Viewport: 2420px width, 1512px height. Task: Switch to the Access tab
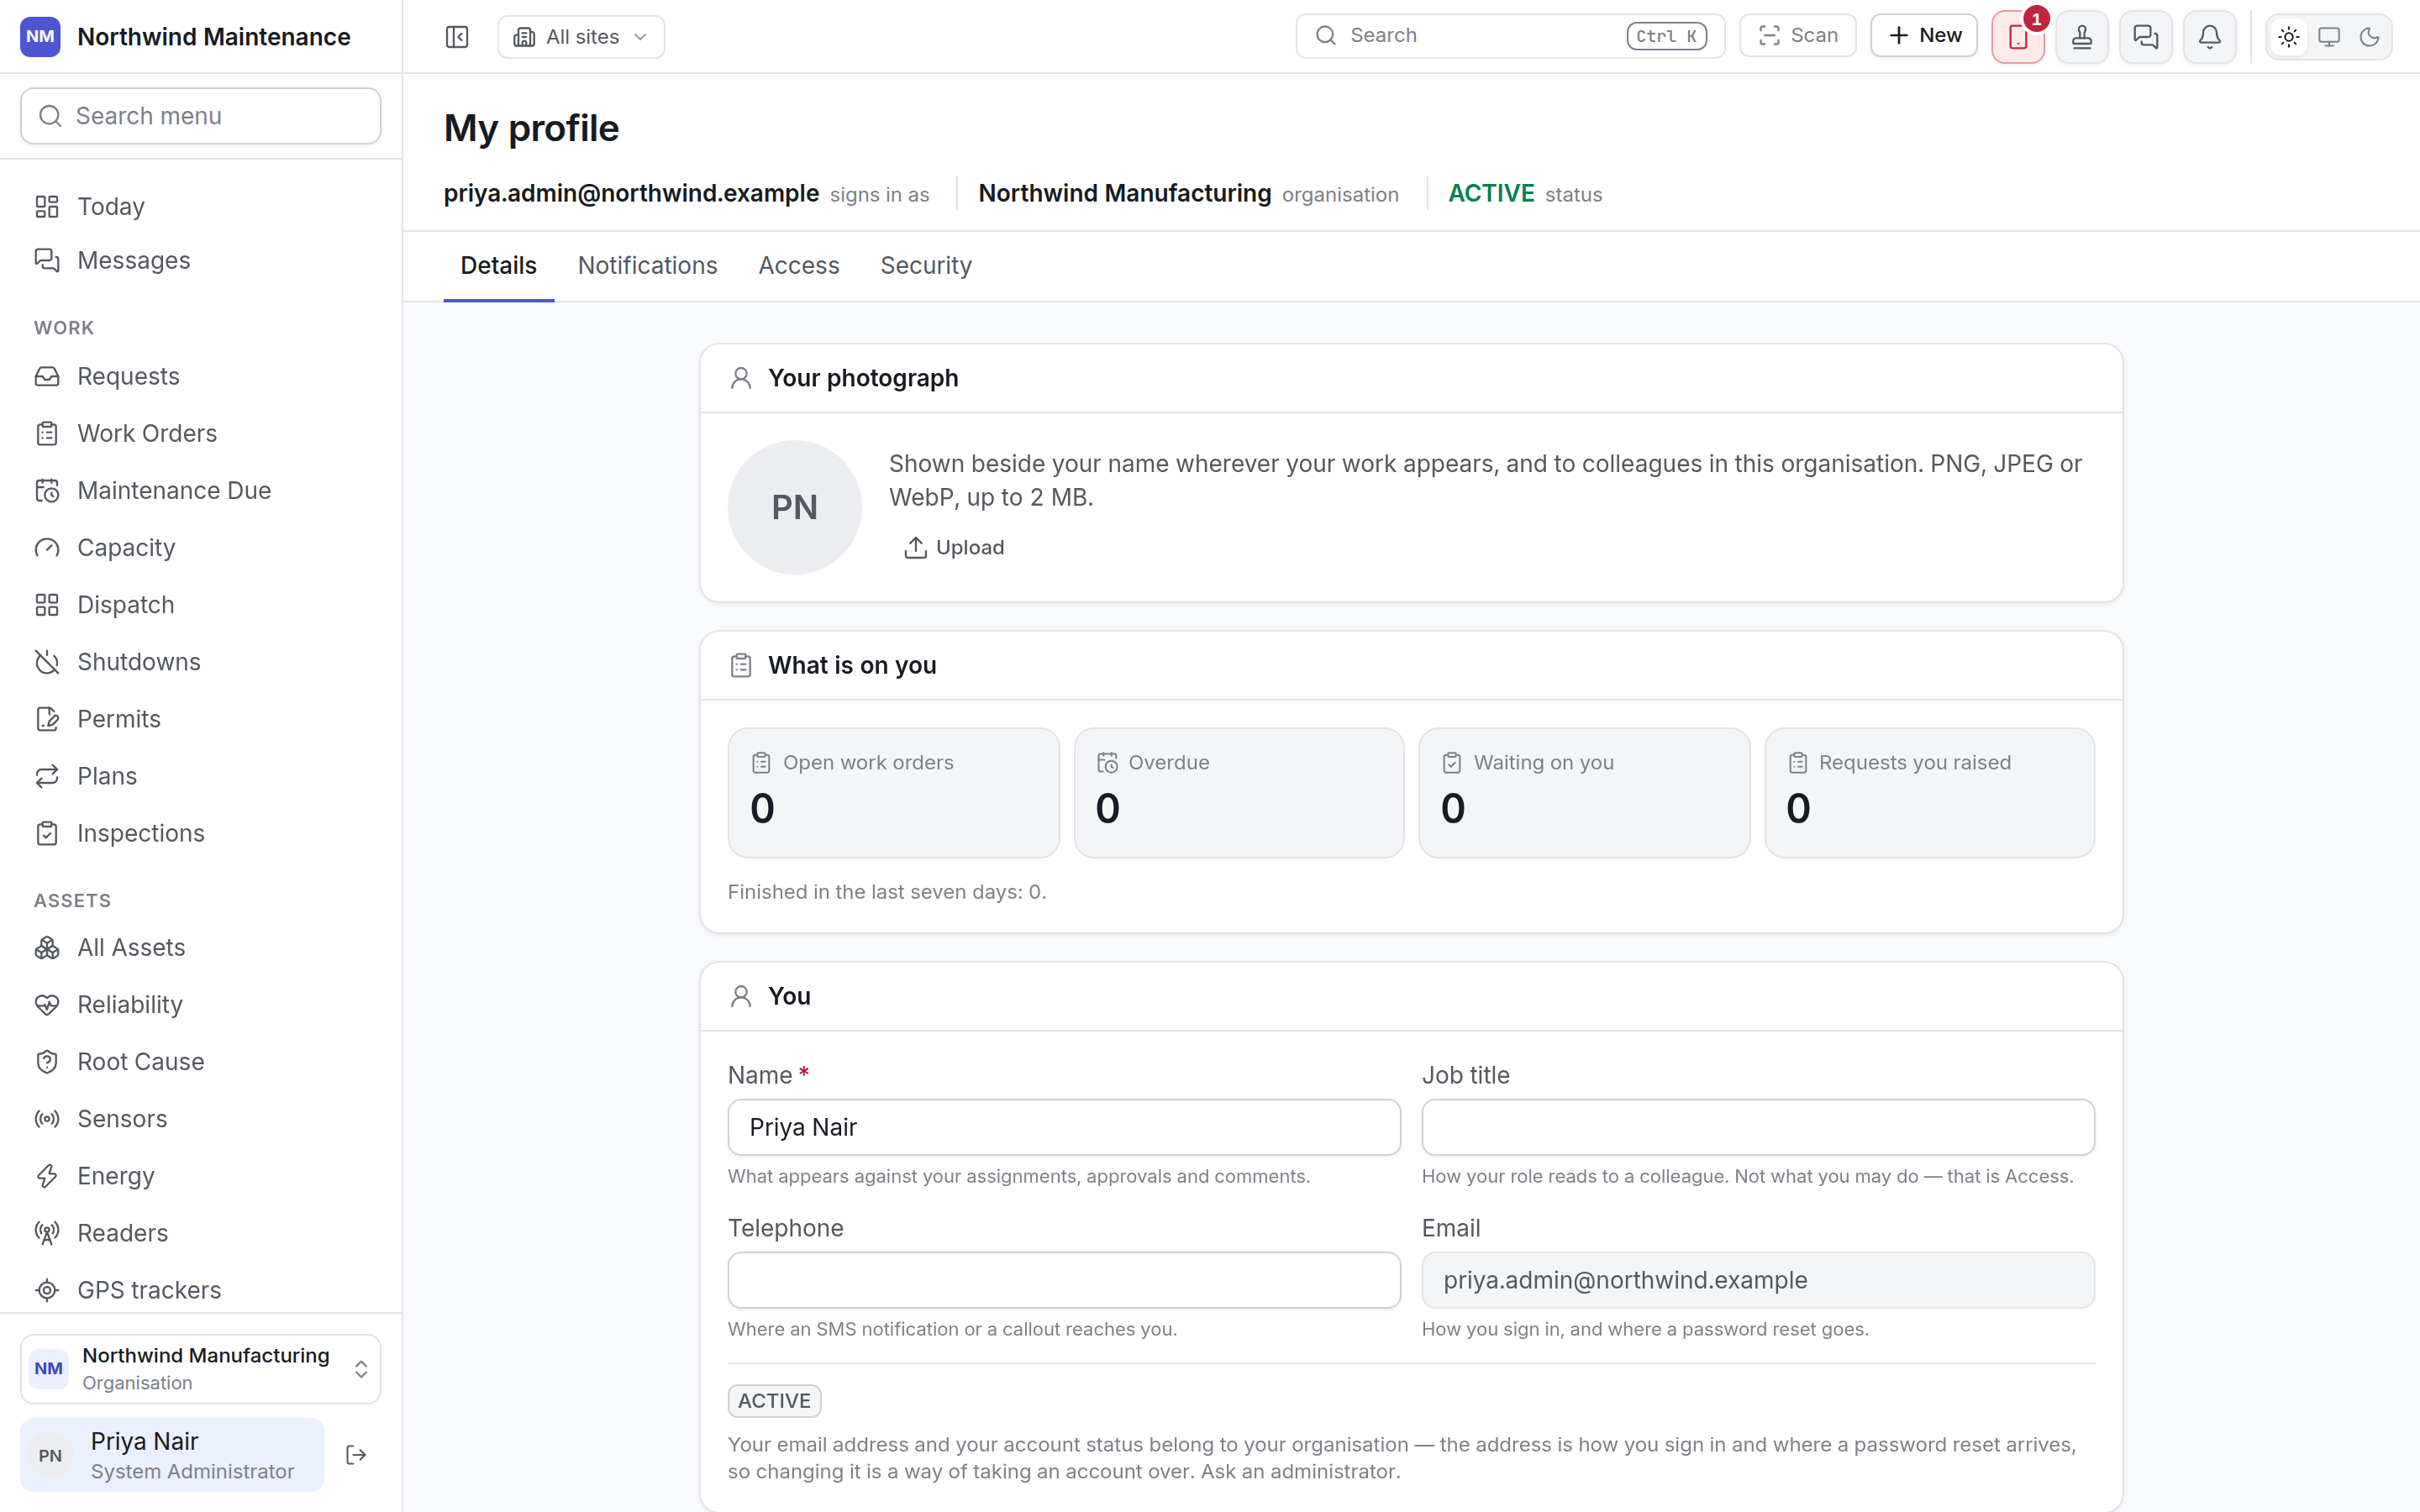point(799,265)
